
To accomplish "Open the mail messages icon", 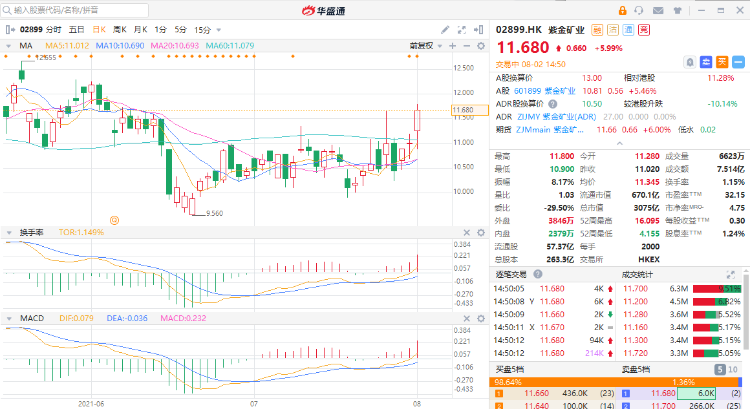I will pyautogui.click(x=658, y=10).
